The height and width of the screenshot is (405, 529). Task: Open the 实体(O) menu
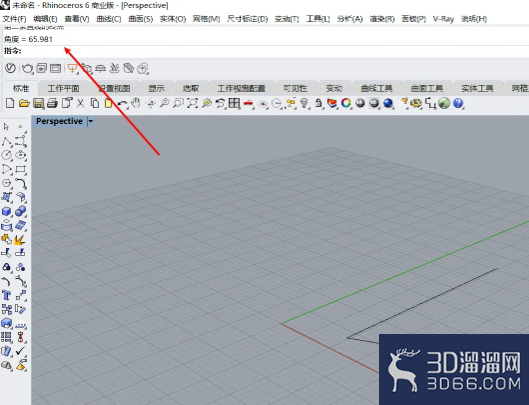click(x=173, y=19)
